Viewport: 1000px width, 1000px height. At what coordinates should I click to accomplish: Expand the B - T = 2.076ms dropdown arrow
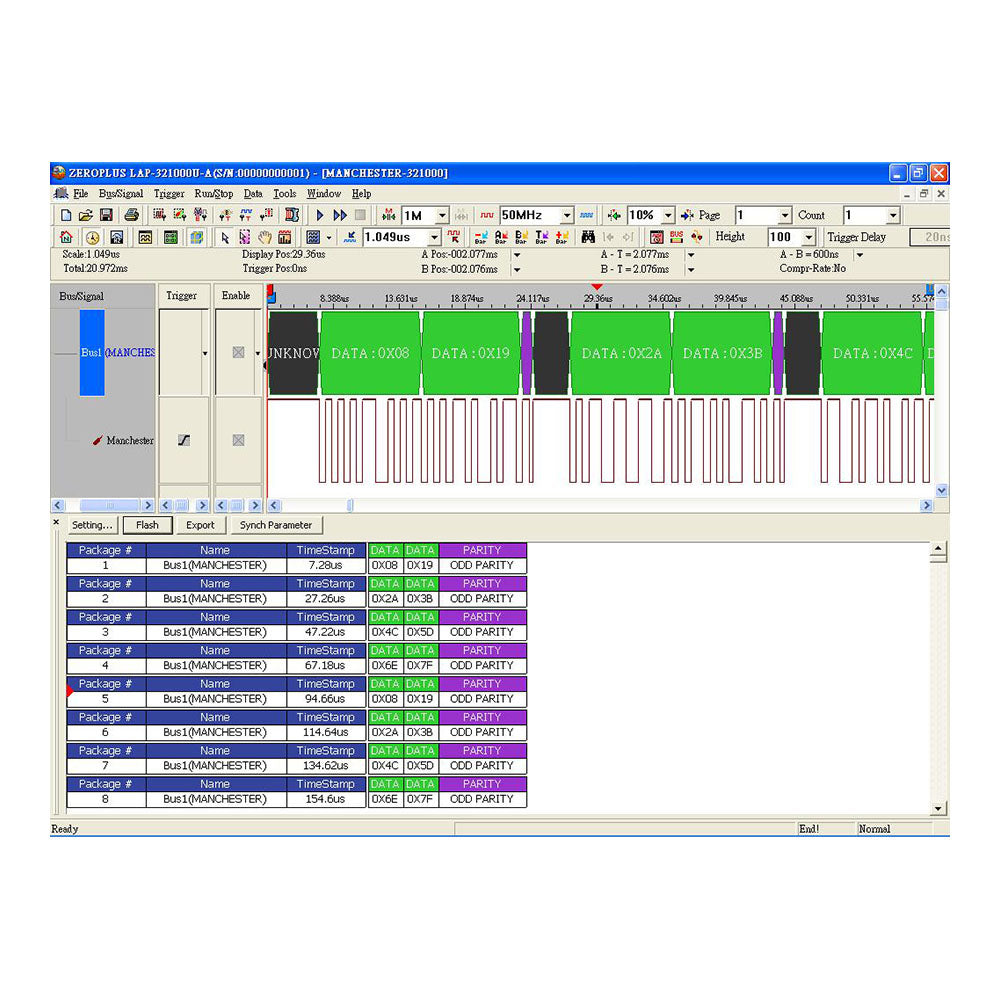click(x=691, y=270)
